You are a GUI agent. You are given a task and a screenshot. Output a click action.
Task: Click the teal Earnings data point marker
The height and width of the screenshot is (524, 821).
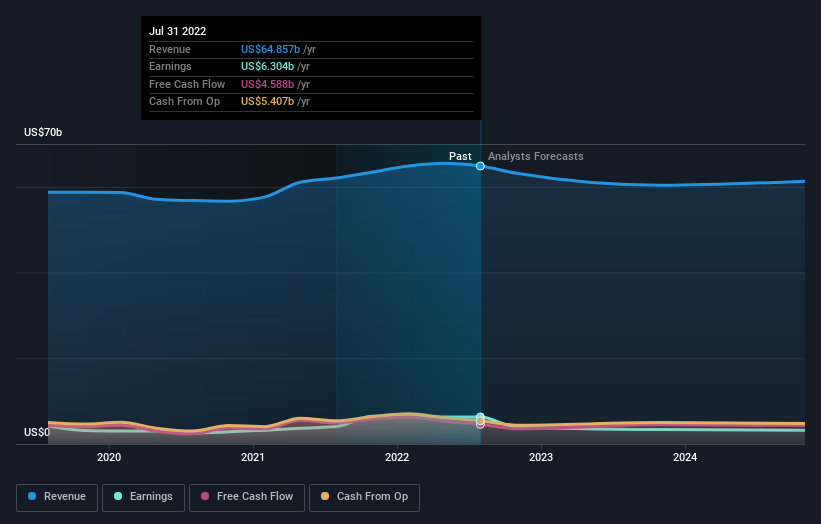[480, 417]
